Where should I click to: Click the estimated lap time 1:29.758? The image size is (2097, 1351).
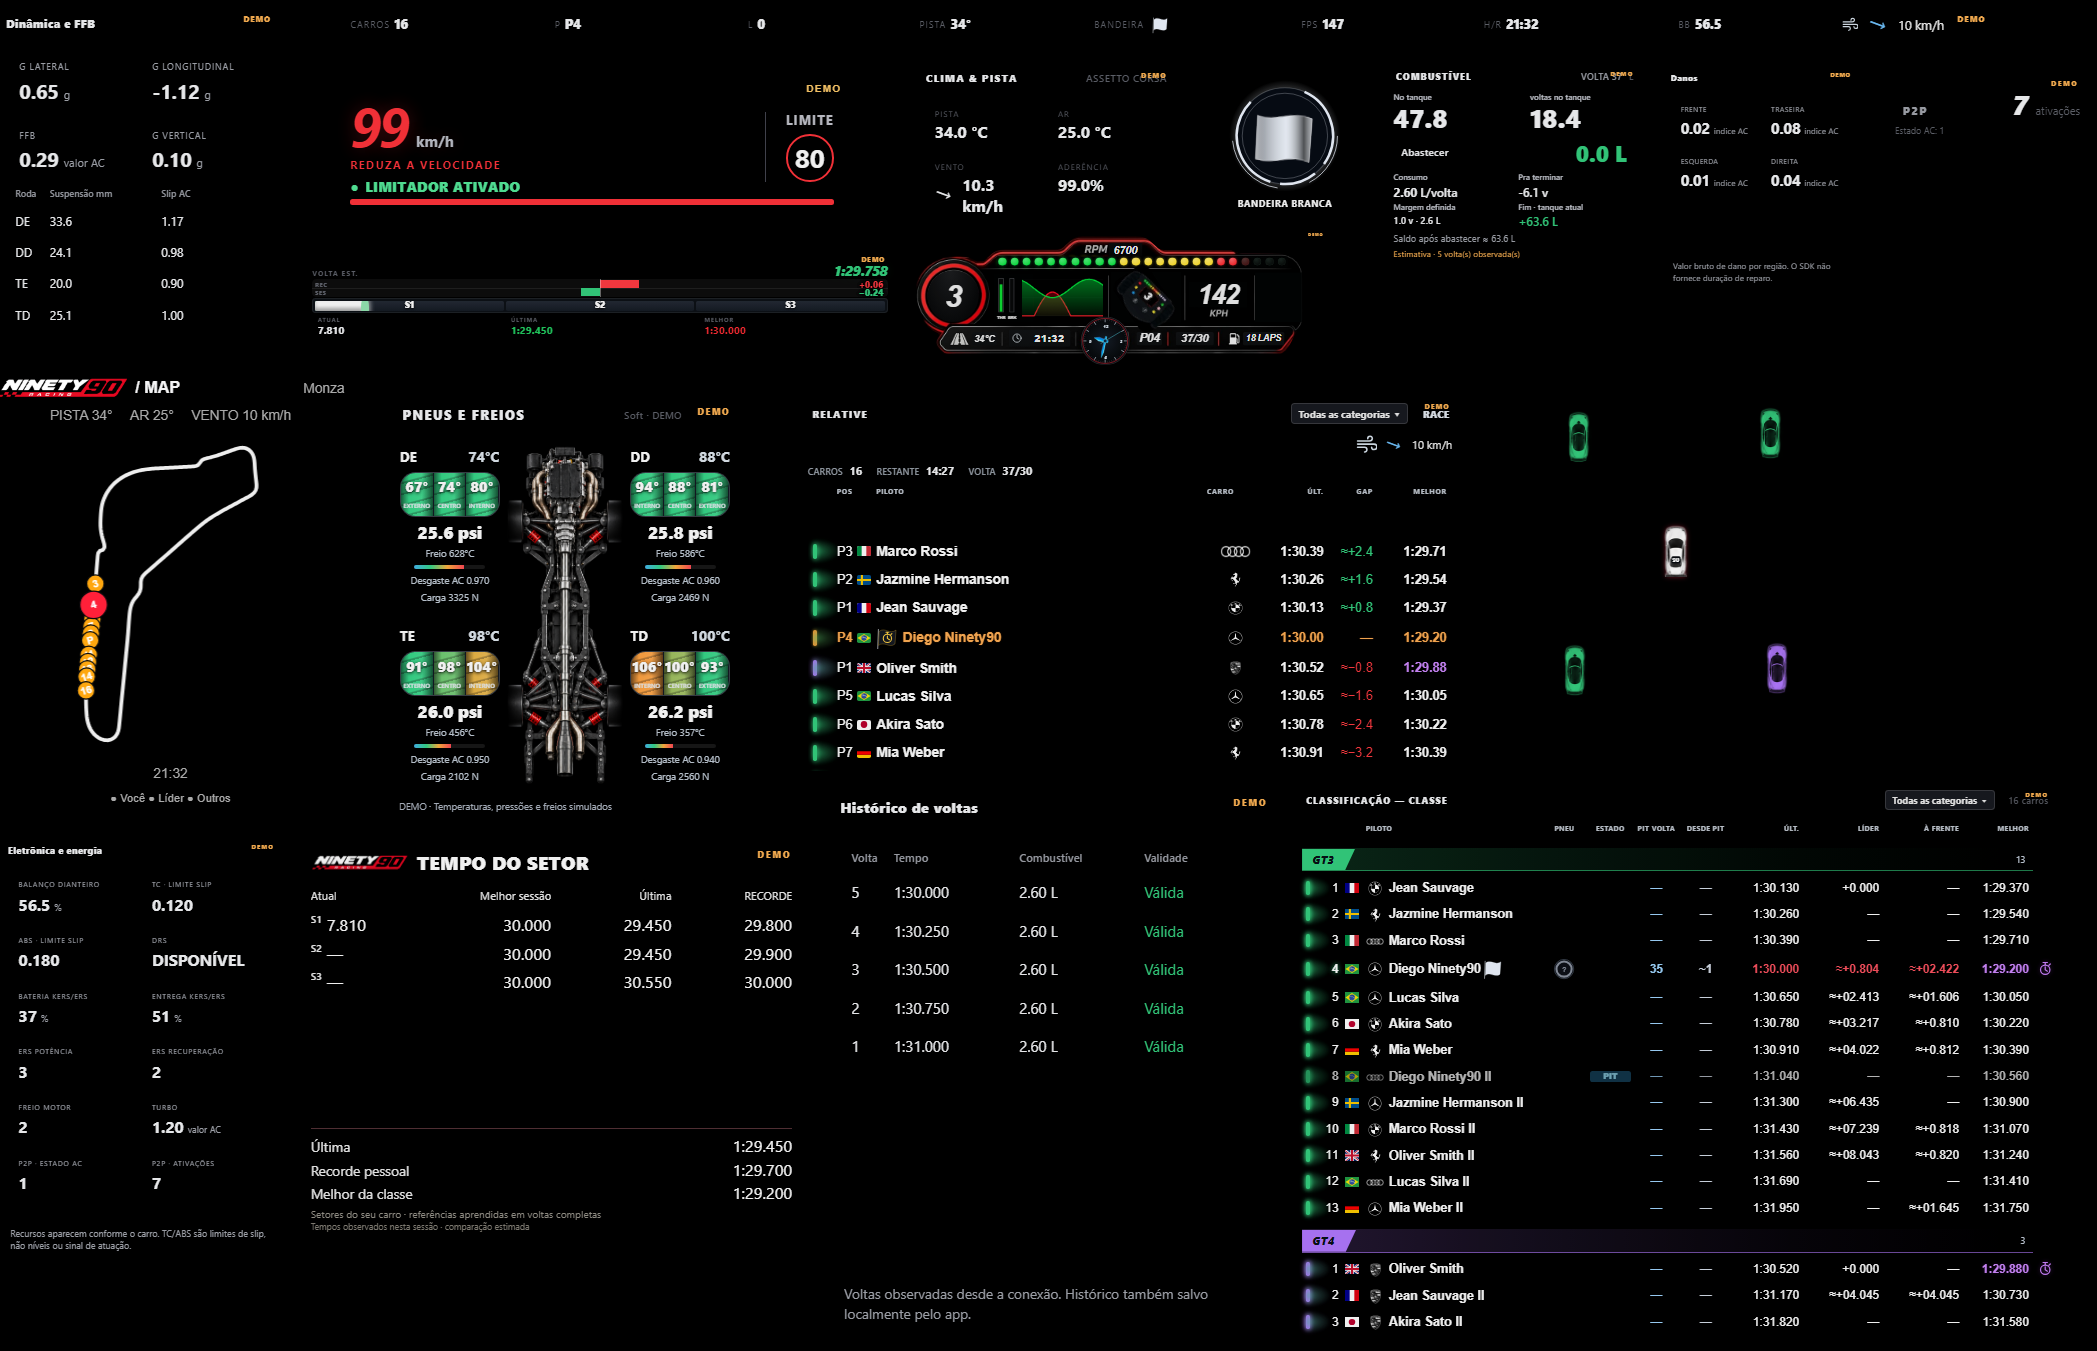click(860, 271)
